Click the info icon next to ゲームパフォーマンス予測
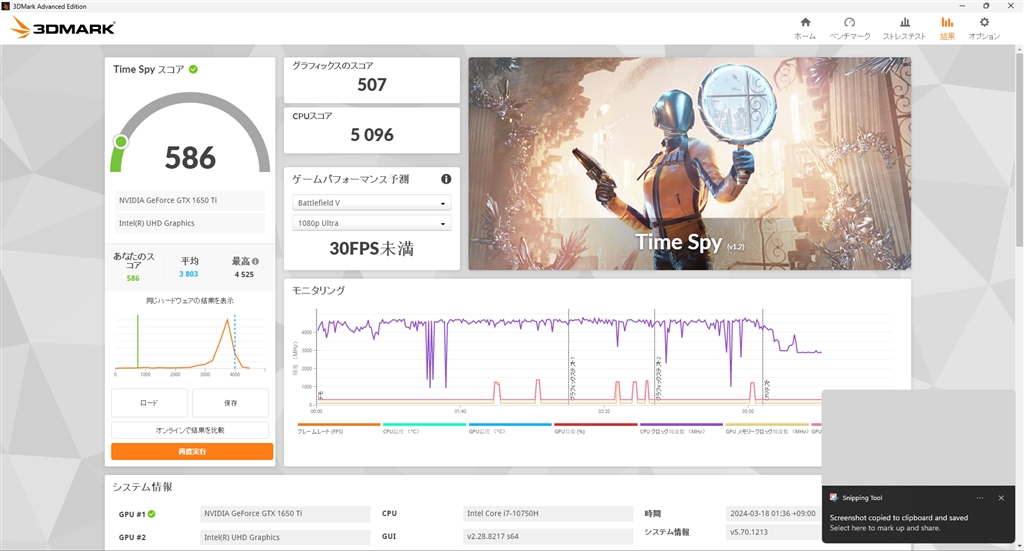The image size is (1024, 551). [446, 179]
